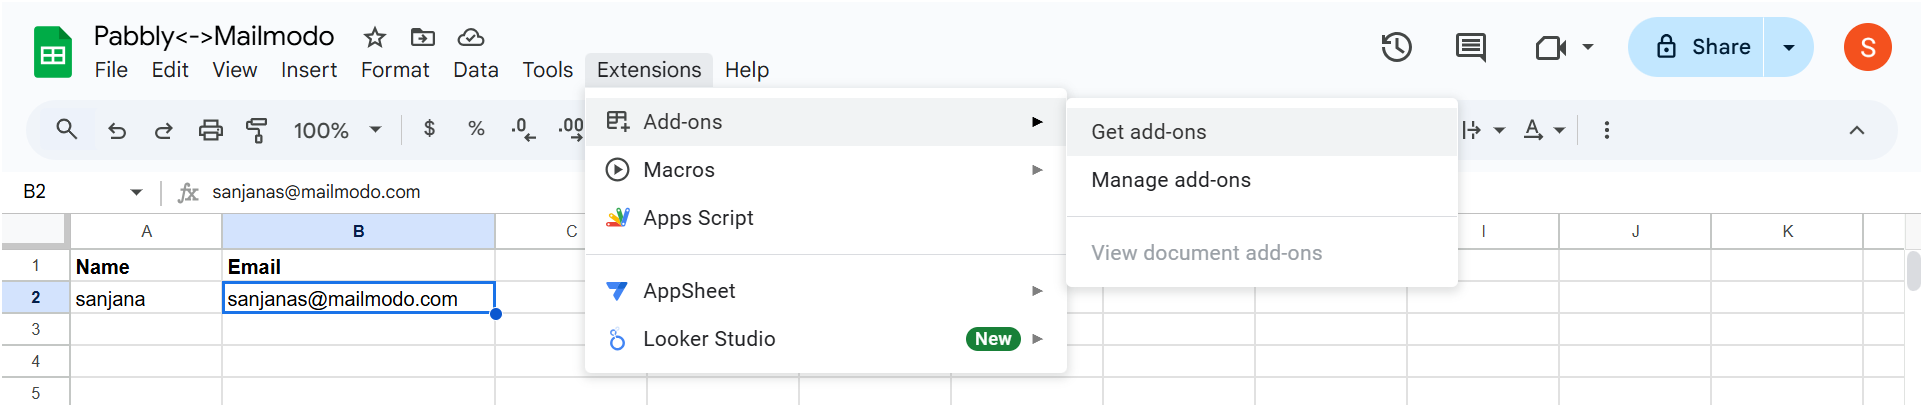This screenshot has height=407, width=1923.
Task: Expand the 100% zoom dropdown
Action: tap(337, 130)
